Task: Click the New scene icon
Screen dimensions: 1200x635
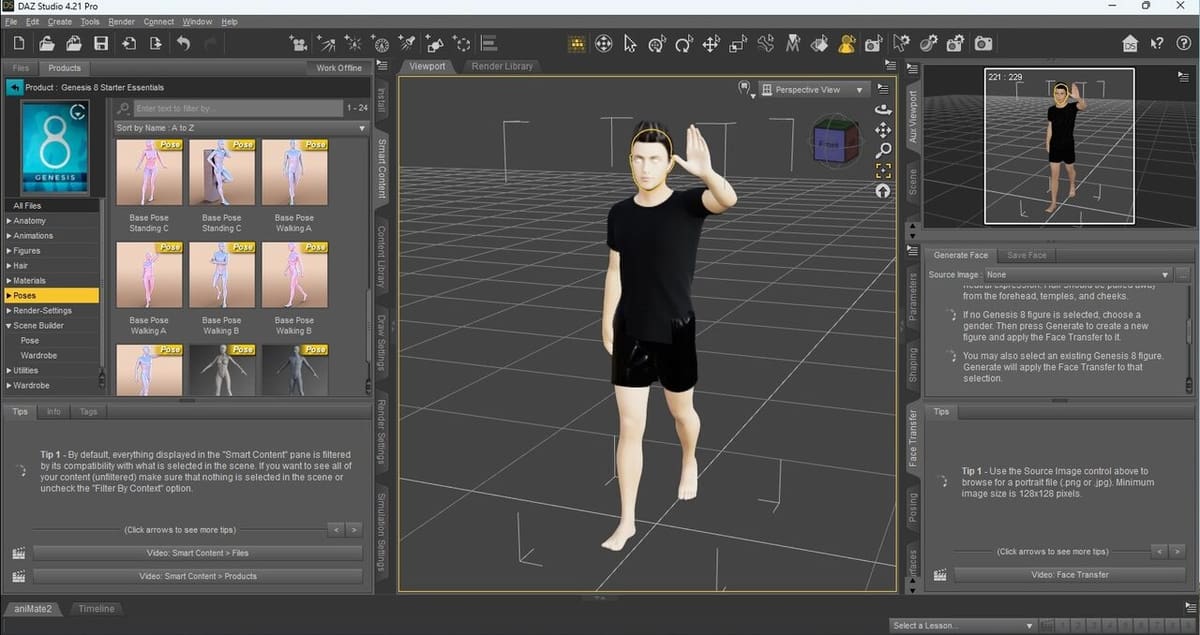Action: tap(19, 43)
